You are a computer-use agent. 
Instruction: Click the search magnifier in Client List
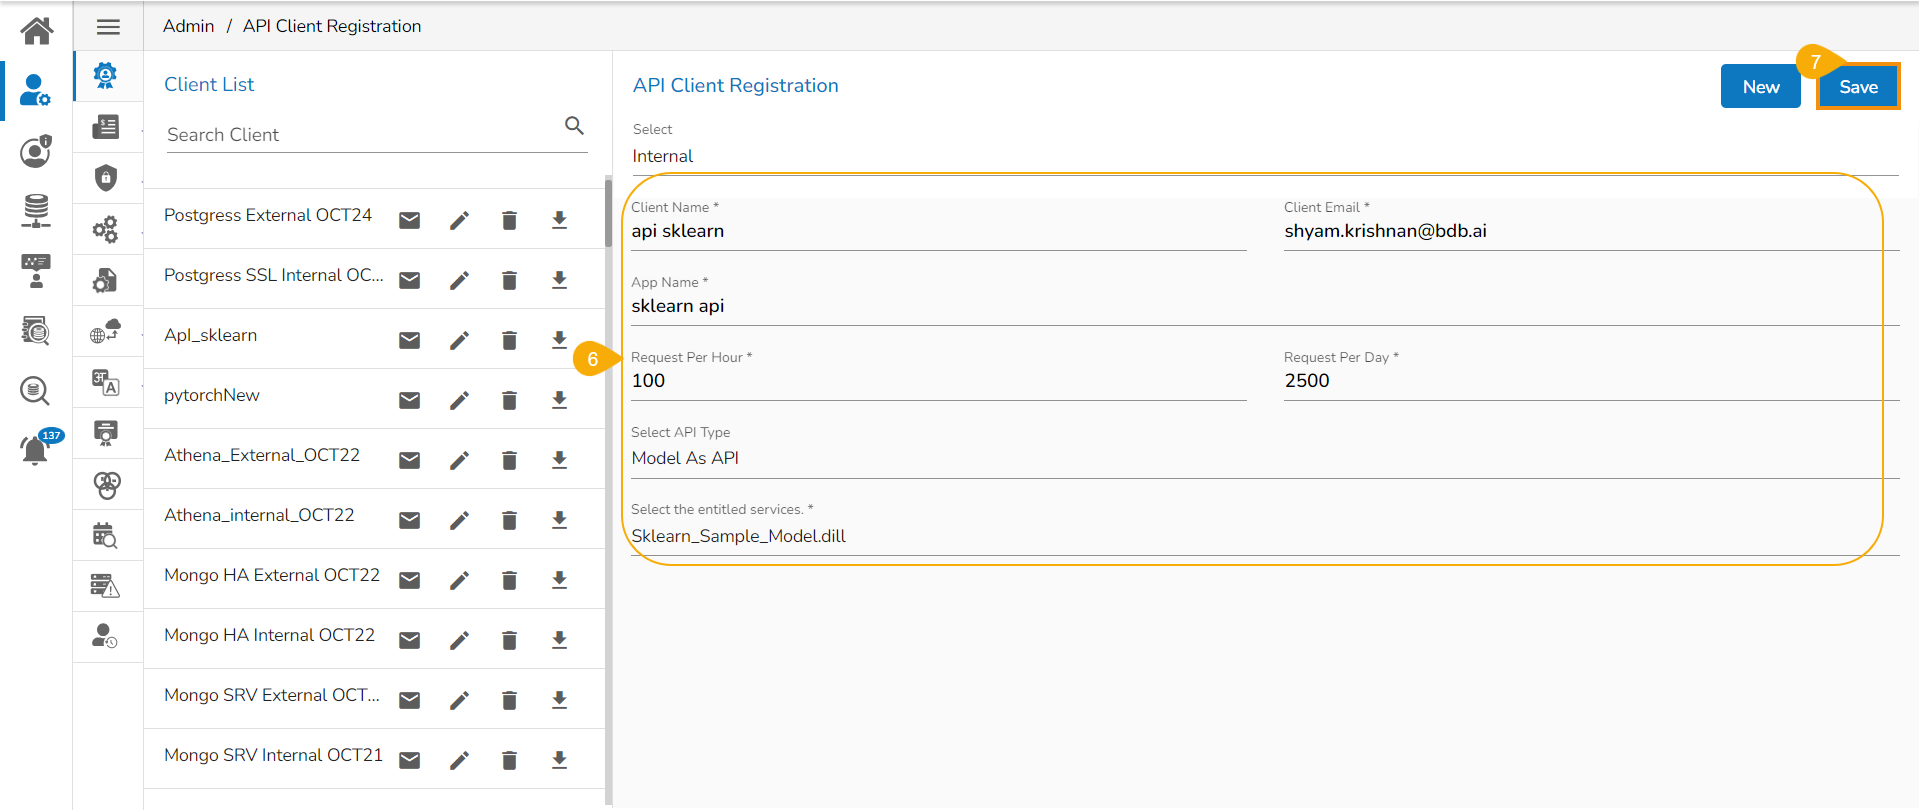pos(574,126)
